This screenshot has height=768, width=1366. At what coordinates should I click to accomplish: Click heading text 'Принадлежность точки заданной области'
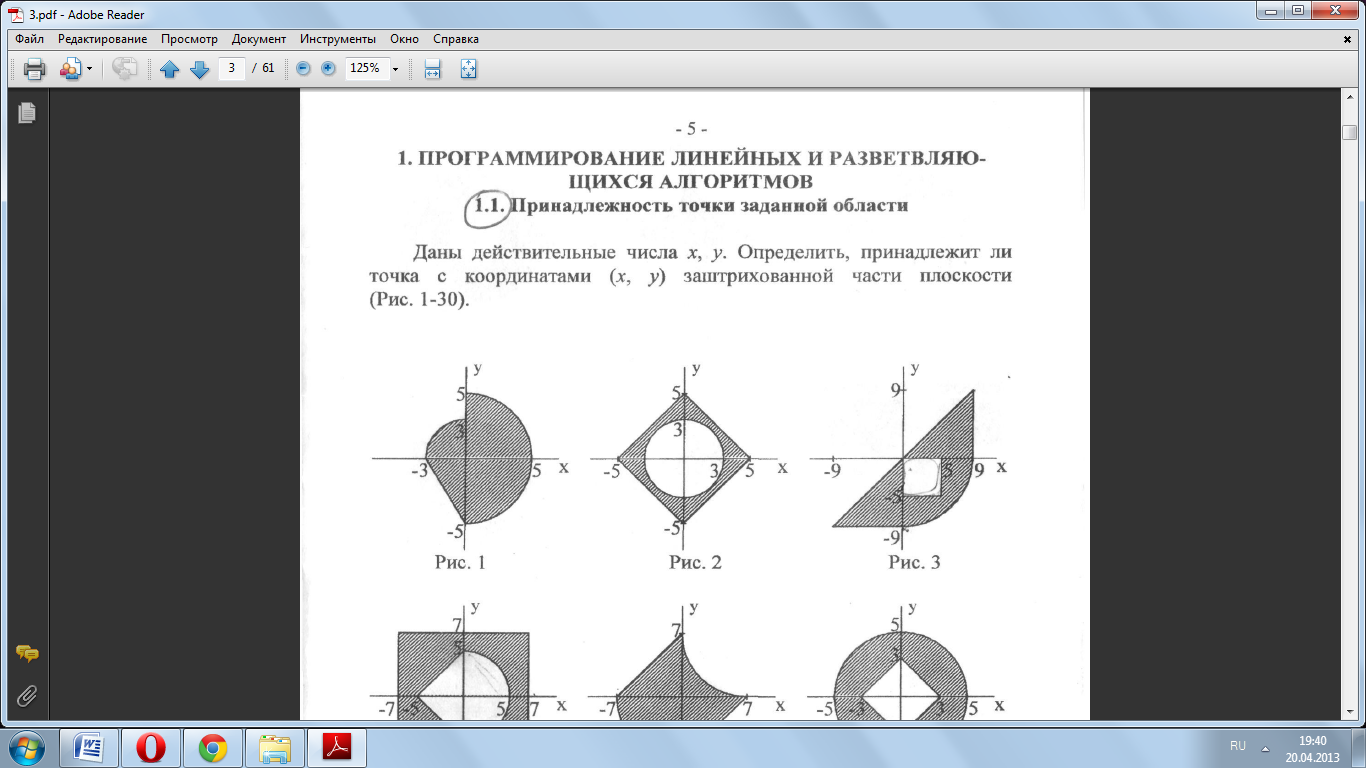[x=710, y=206]
